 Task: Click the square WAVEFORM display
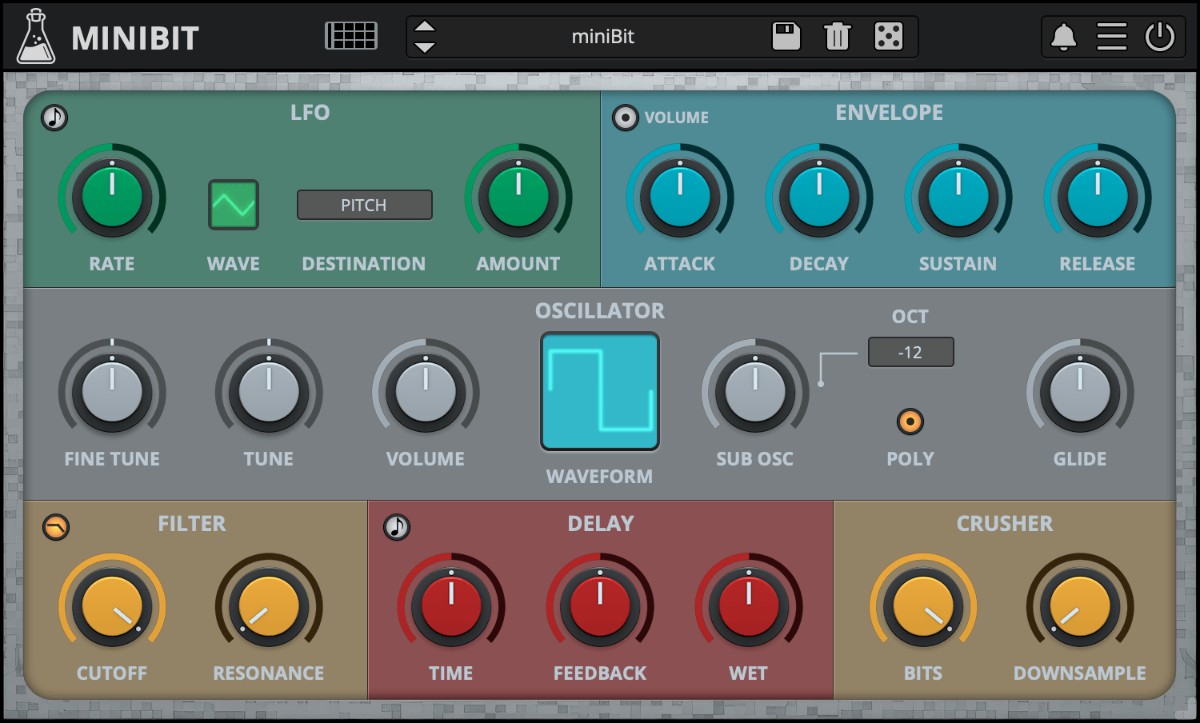tap(599, 391)
